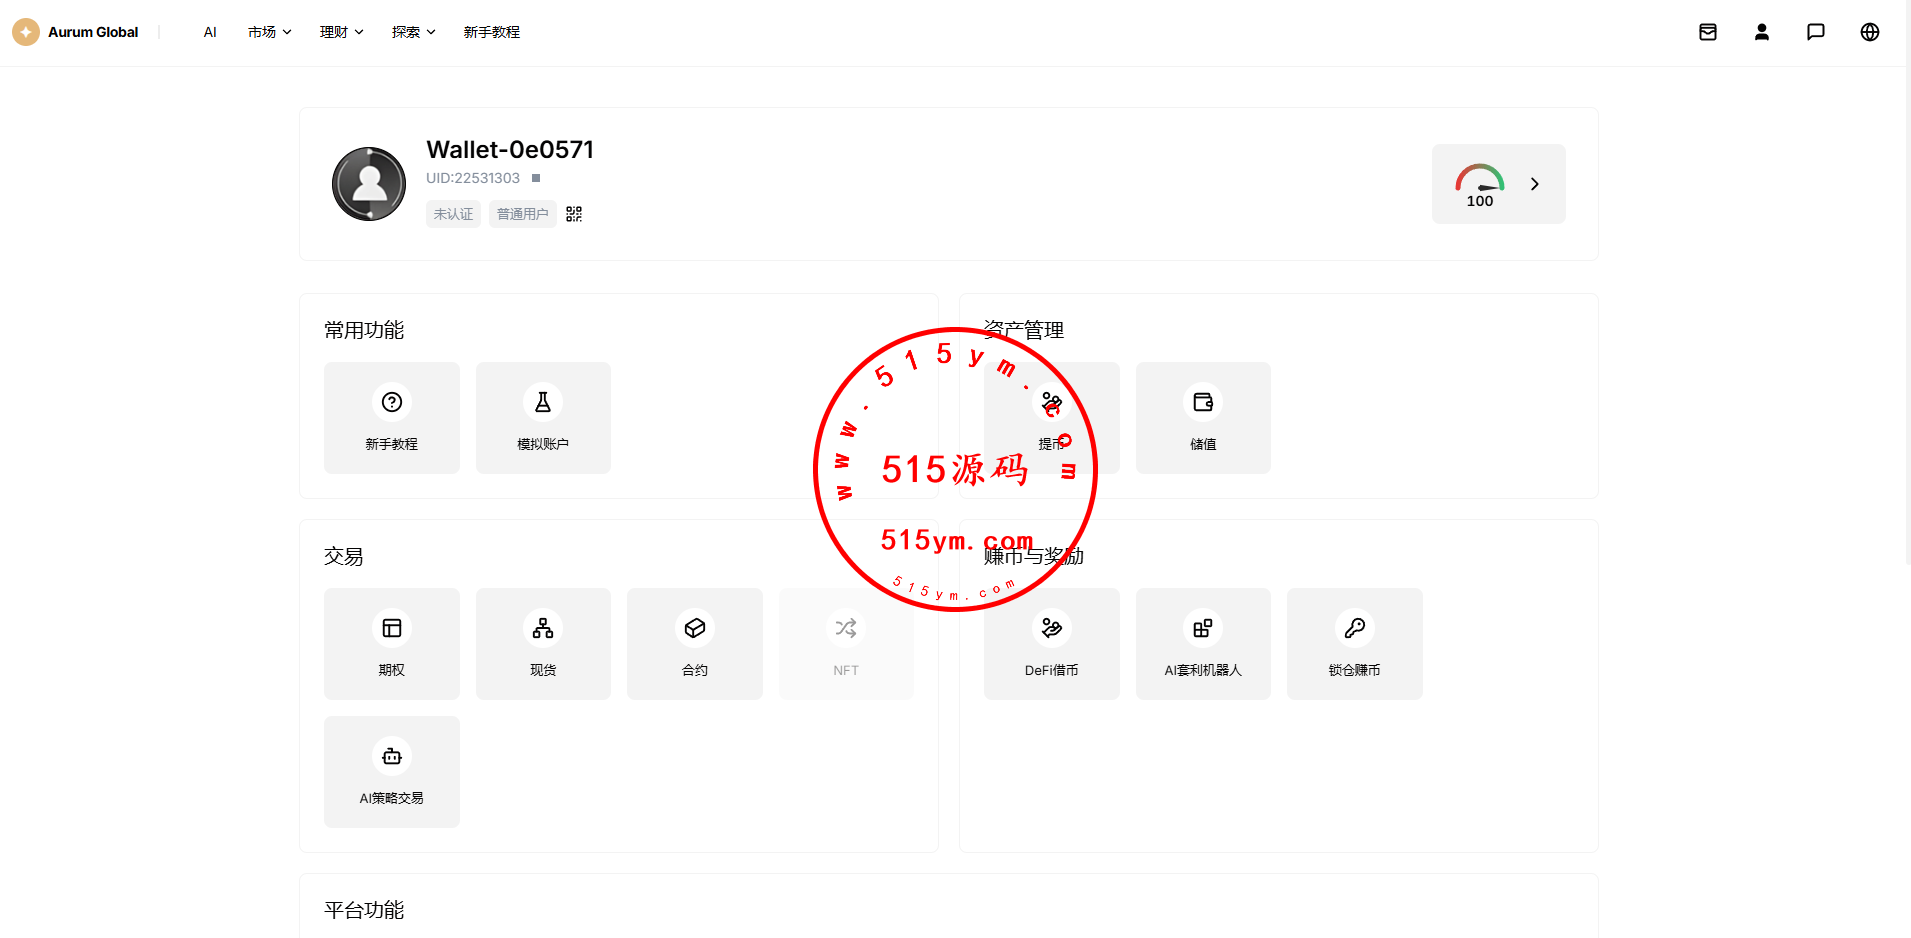Open the 模拟账户 flask card
The width and height of the screenshot is (1911, 938).
click(543, 418)
